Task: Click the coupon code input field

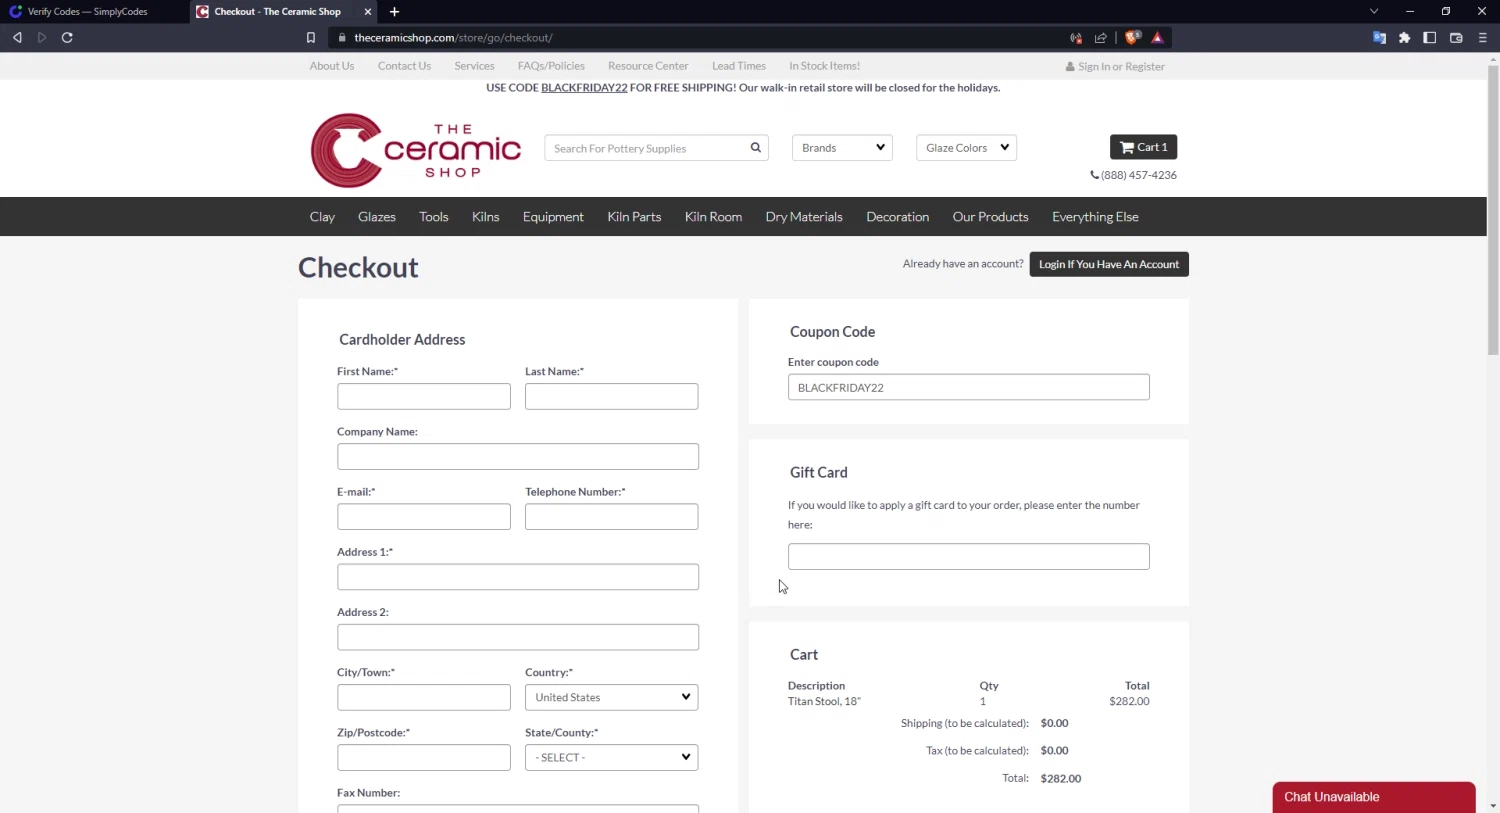Action: 968,387
